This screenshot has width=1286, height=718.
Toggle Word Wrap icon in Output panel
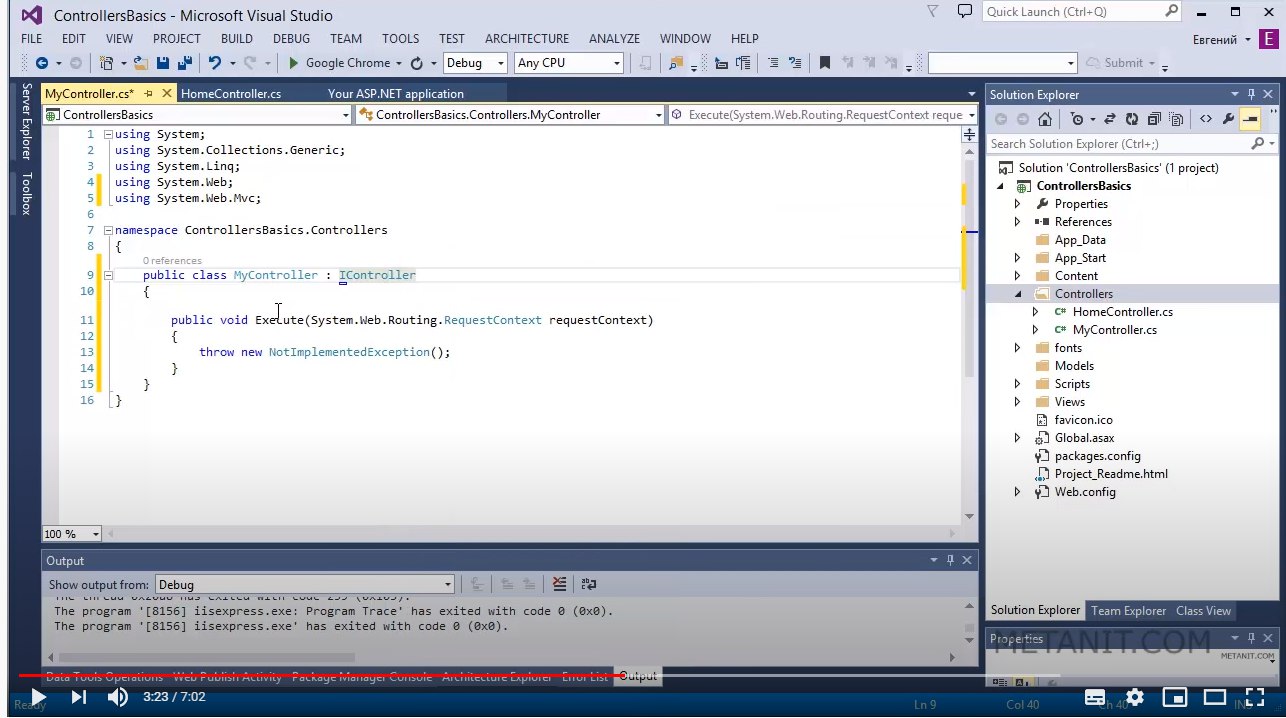pos(589,584)
